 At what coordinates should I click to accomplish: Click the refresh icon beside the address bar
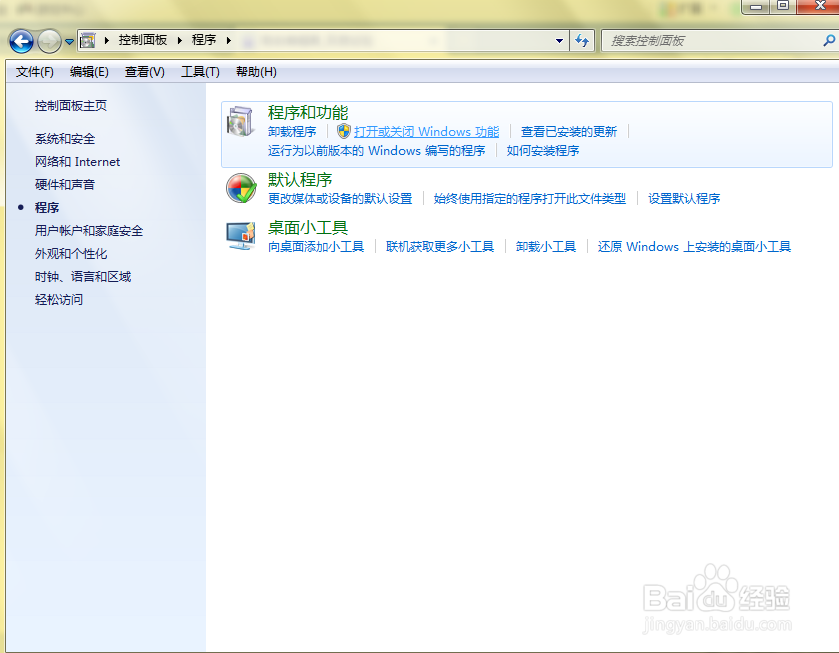pos(582,41)
